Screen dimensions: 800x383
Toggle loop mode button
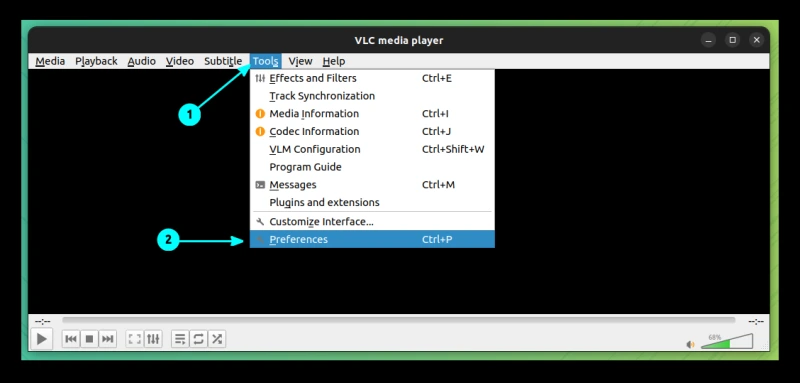tap(198, 339)
